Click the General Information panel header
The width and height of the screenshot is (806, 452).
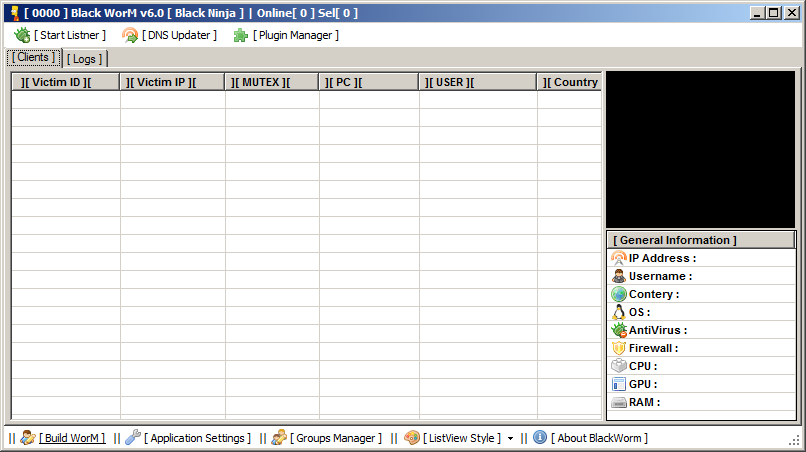700,240
